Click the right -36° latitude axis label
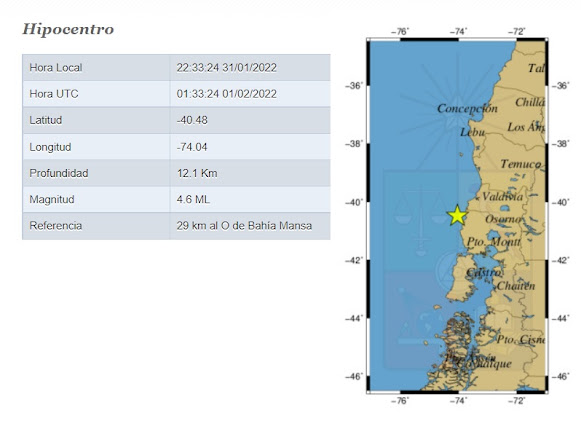The width and height of the screenshot is (581, 437). [x=561, y=86]
